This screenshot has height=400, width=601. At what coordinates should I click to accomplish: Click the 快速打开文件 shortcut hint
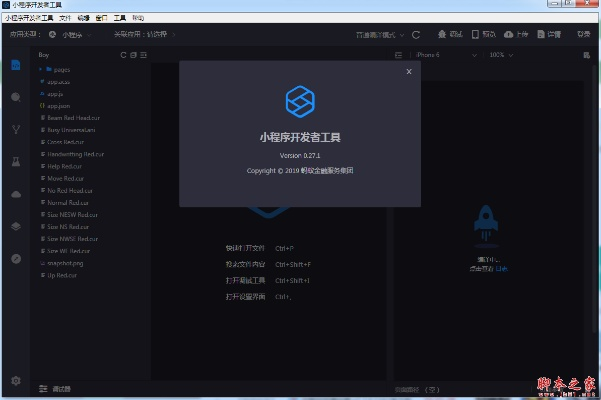(245, 248)
